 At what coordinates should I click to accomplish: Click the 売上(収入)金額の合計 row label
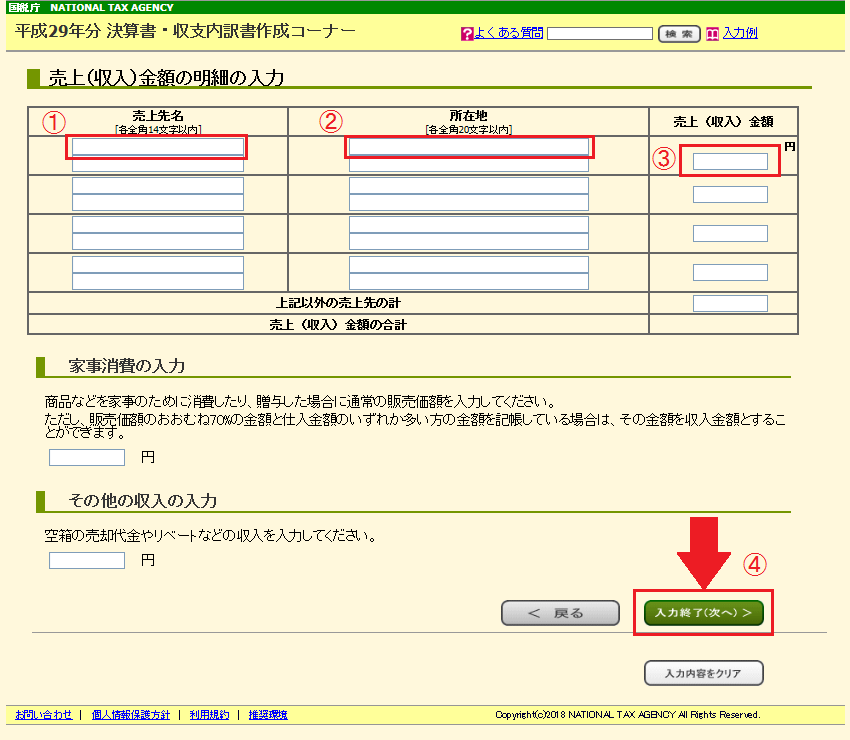(338, 325)
